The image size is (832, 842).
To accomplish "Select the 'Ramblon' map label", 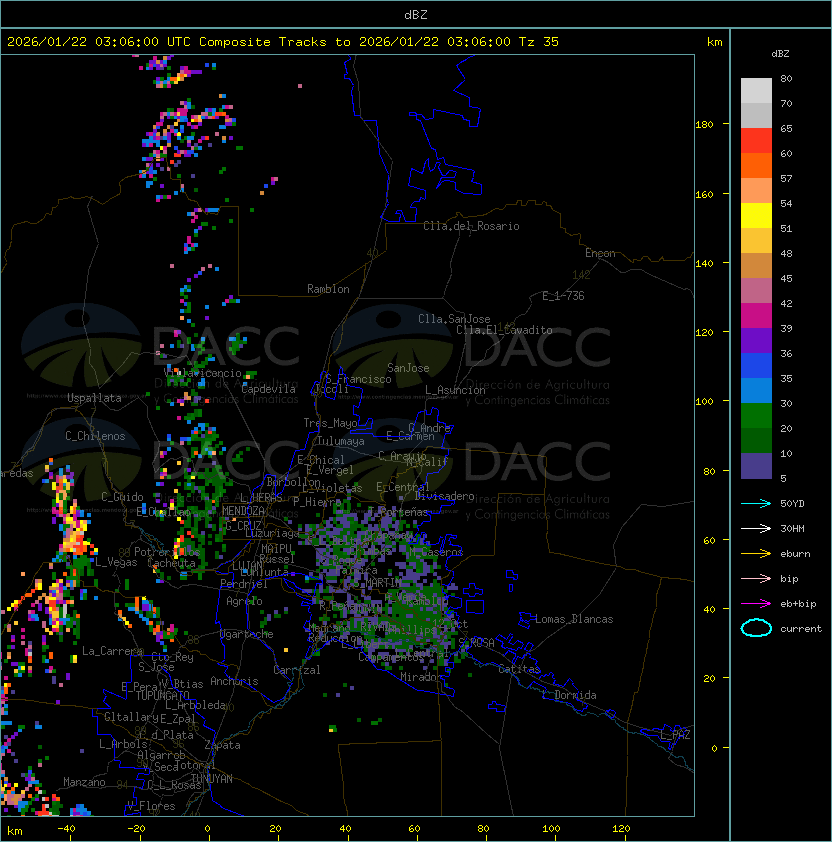I will tap(328, 289).
